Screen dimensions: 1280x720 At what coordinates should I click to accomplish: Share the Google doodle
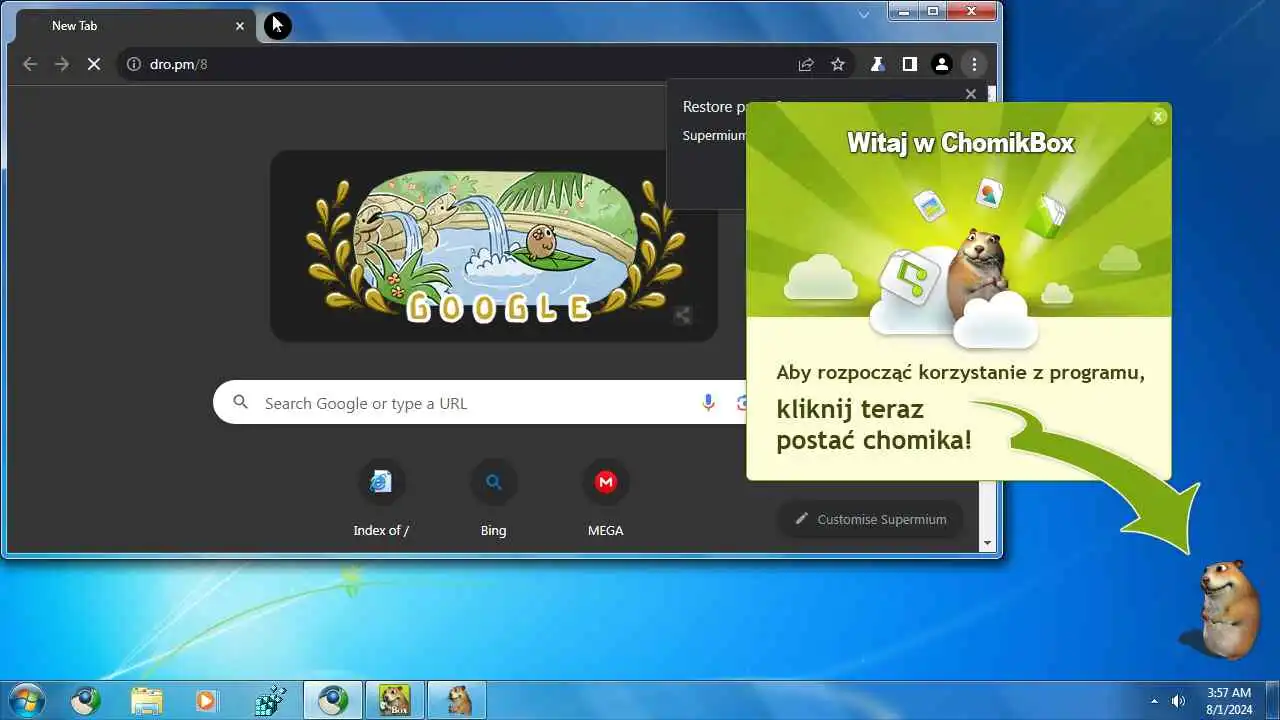pos(683,316)
